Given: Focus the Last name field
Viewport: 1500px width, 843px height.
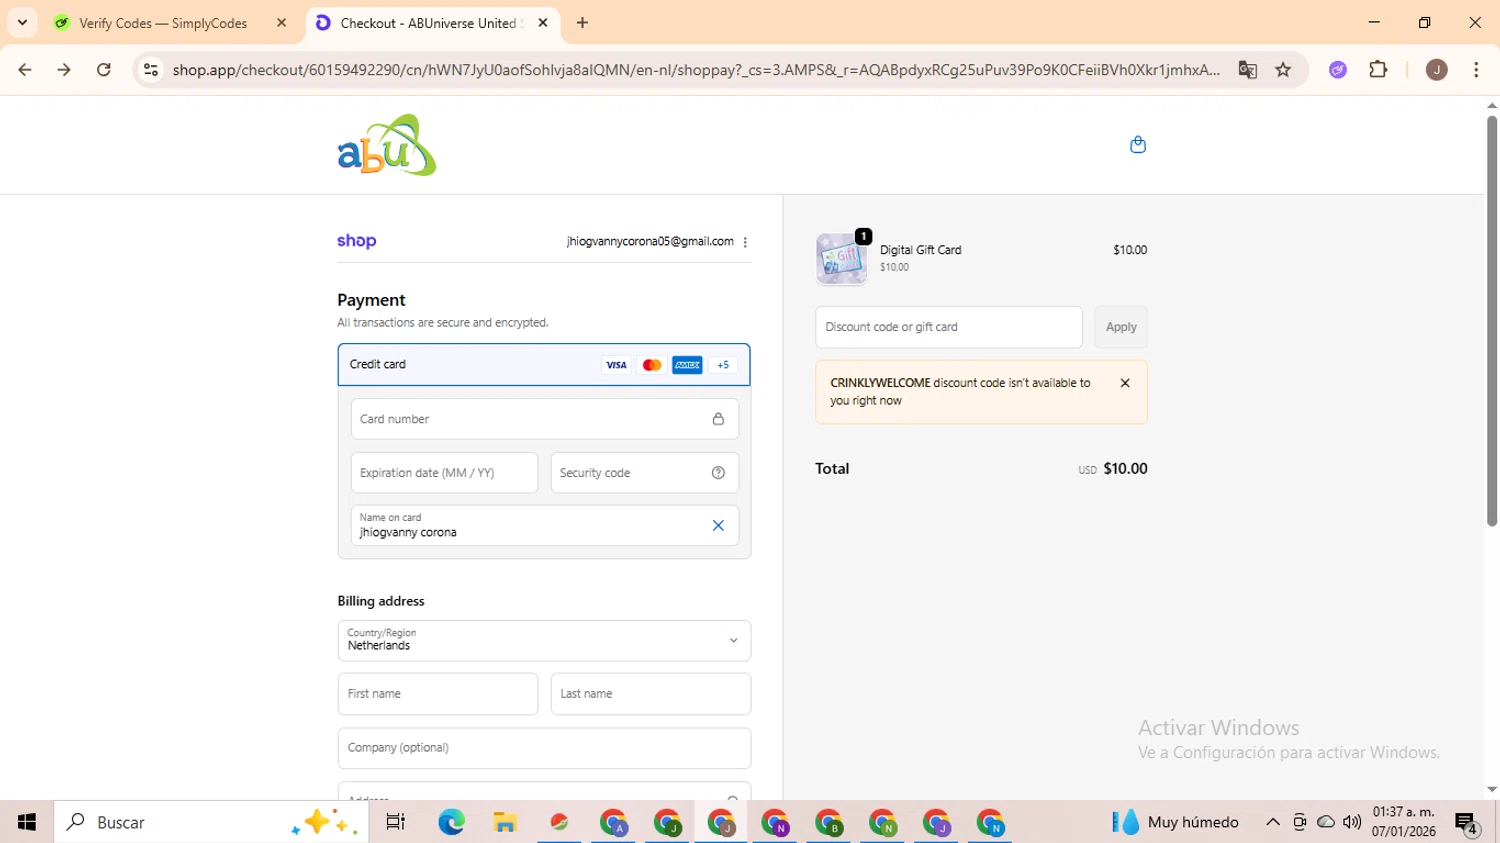Looking at the screenshot, I should click(651, 694).
